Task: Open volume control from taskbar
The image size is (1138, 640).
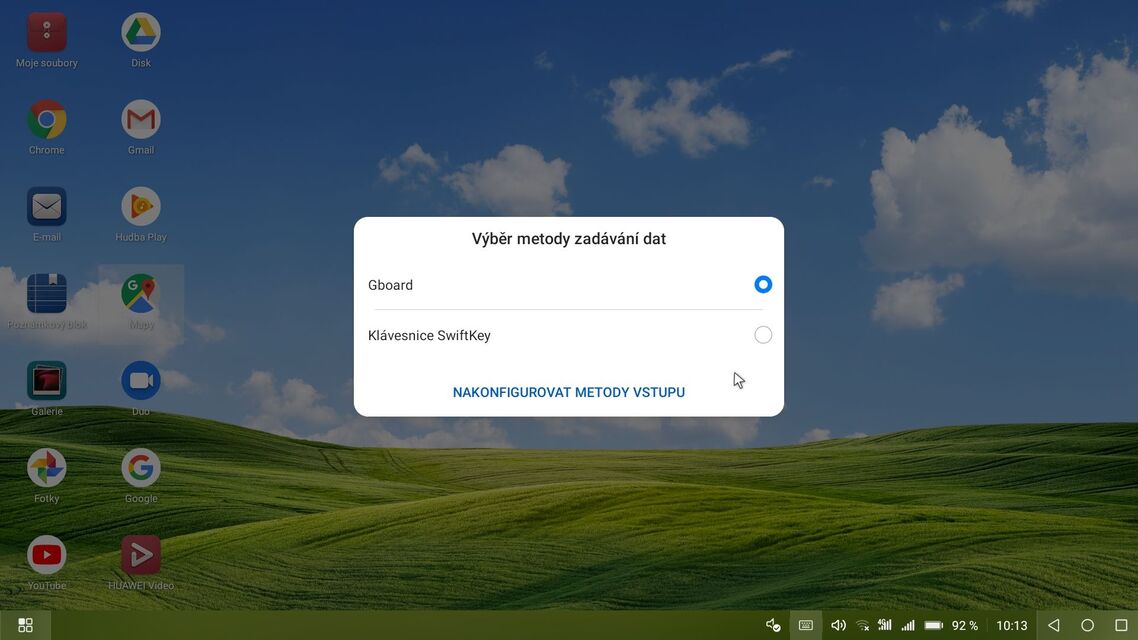Action: pyautogui.click(x=838, y=625)
